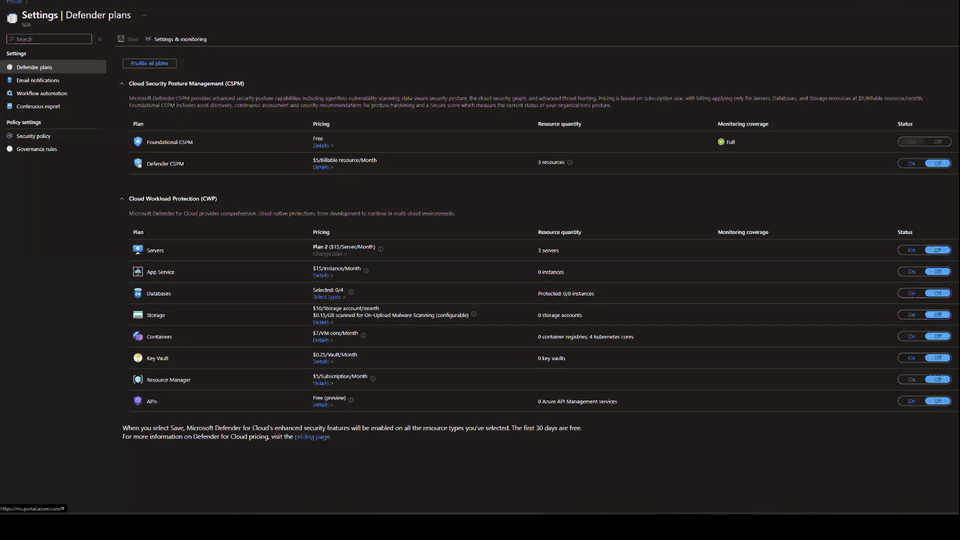Click the Foundational CSPM shield icon
This screenshot has height=540, width=960.
coord(138,141)
